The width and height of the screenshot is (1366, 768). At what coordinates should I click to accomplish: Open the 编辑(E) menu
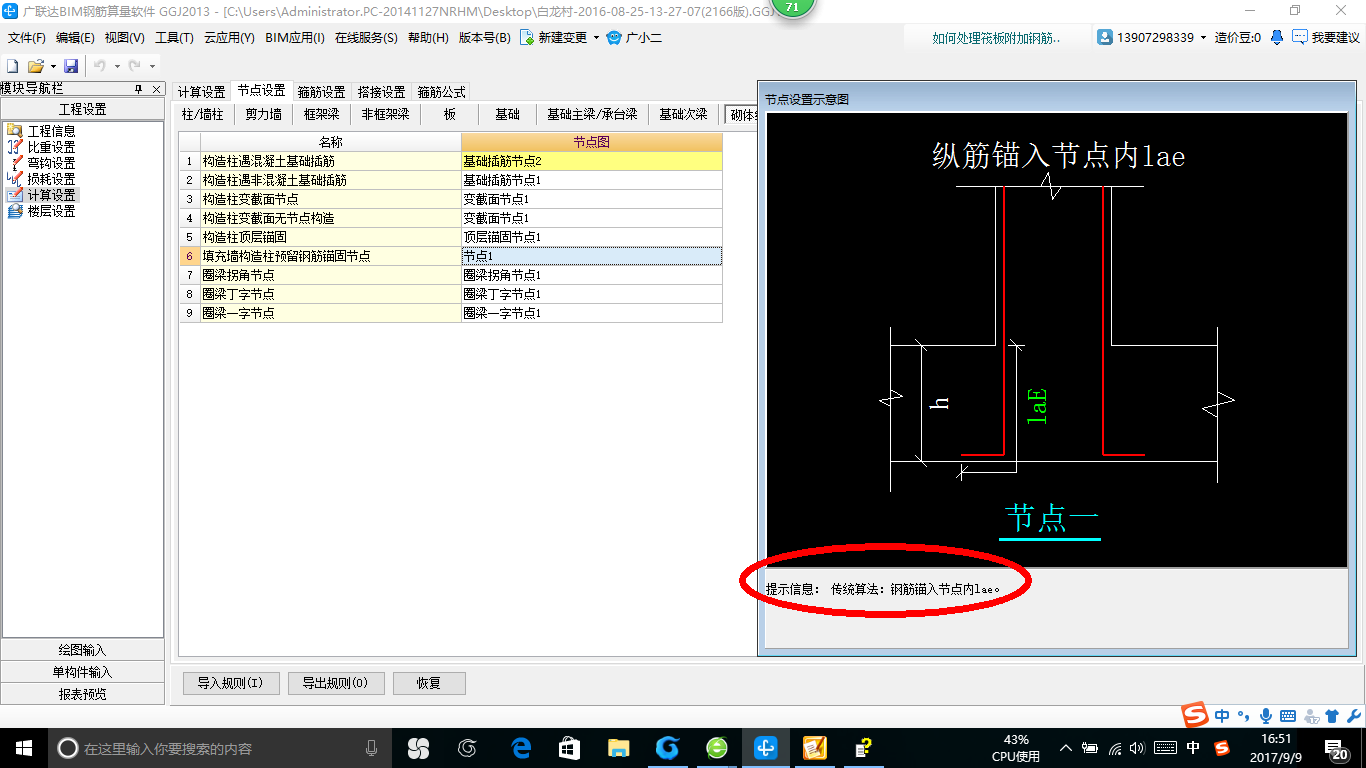(x=75, y=38)
